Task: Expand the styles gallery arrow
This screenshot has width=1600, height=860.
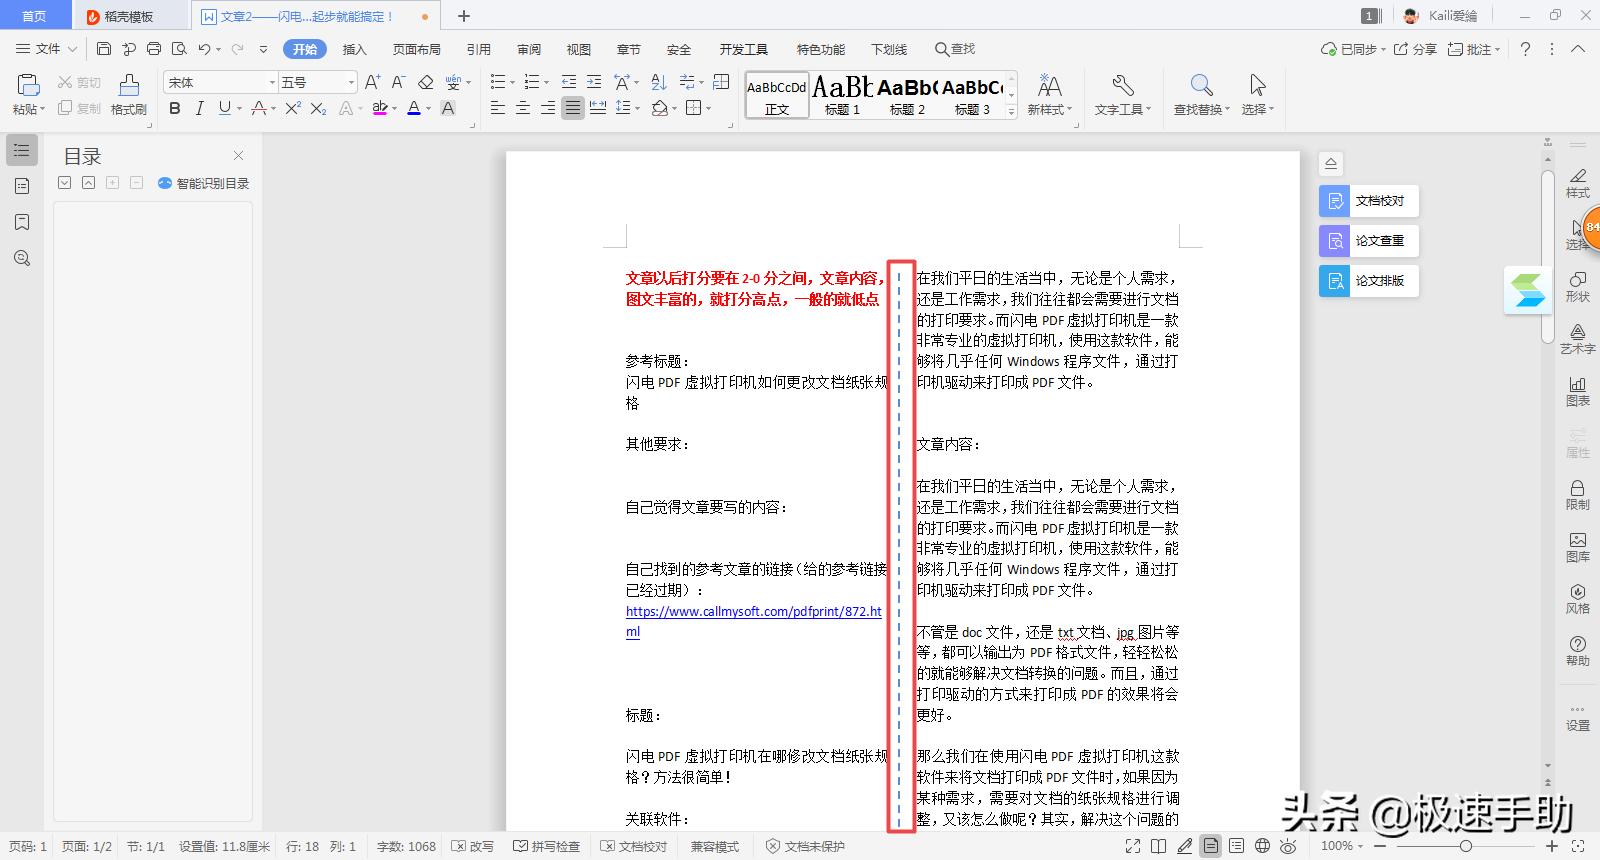Action: click(1011, 110)
